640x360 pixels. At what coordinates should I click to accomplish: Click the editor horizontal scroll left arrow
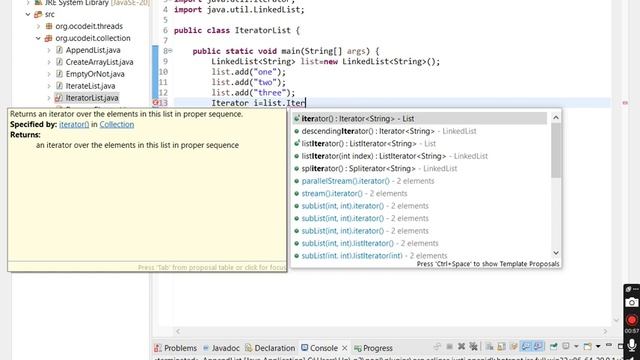[178, 331]
